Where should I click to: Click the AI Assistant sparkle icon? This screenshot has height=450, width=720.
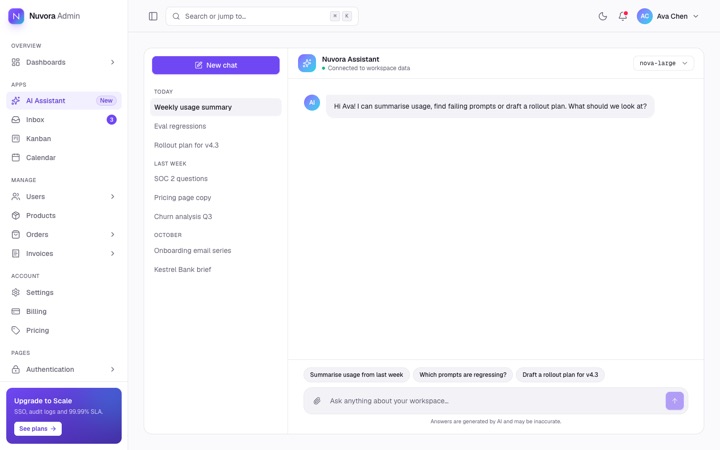[x=16, y=101]
